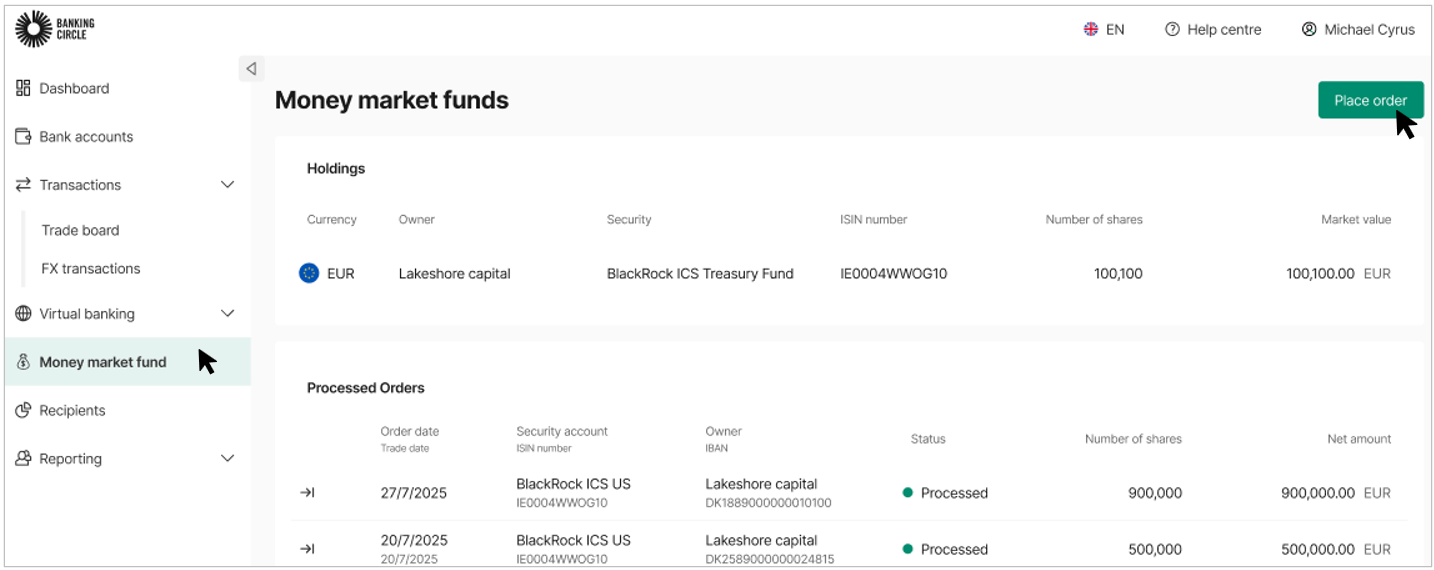Click the Banking Circle logo
Viewport: 1434px width, 570px height.
56,29
